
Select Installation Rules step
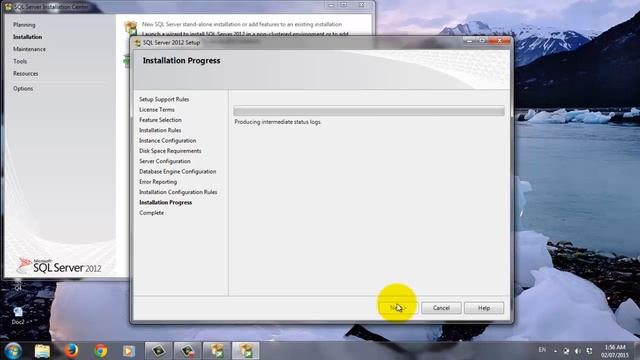click(160, 130)
